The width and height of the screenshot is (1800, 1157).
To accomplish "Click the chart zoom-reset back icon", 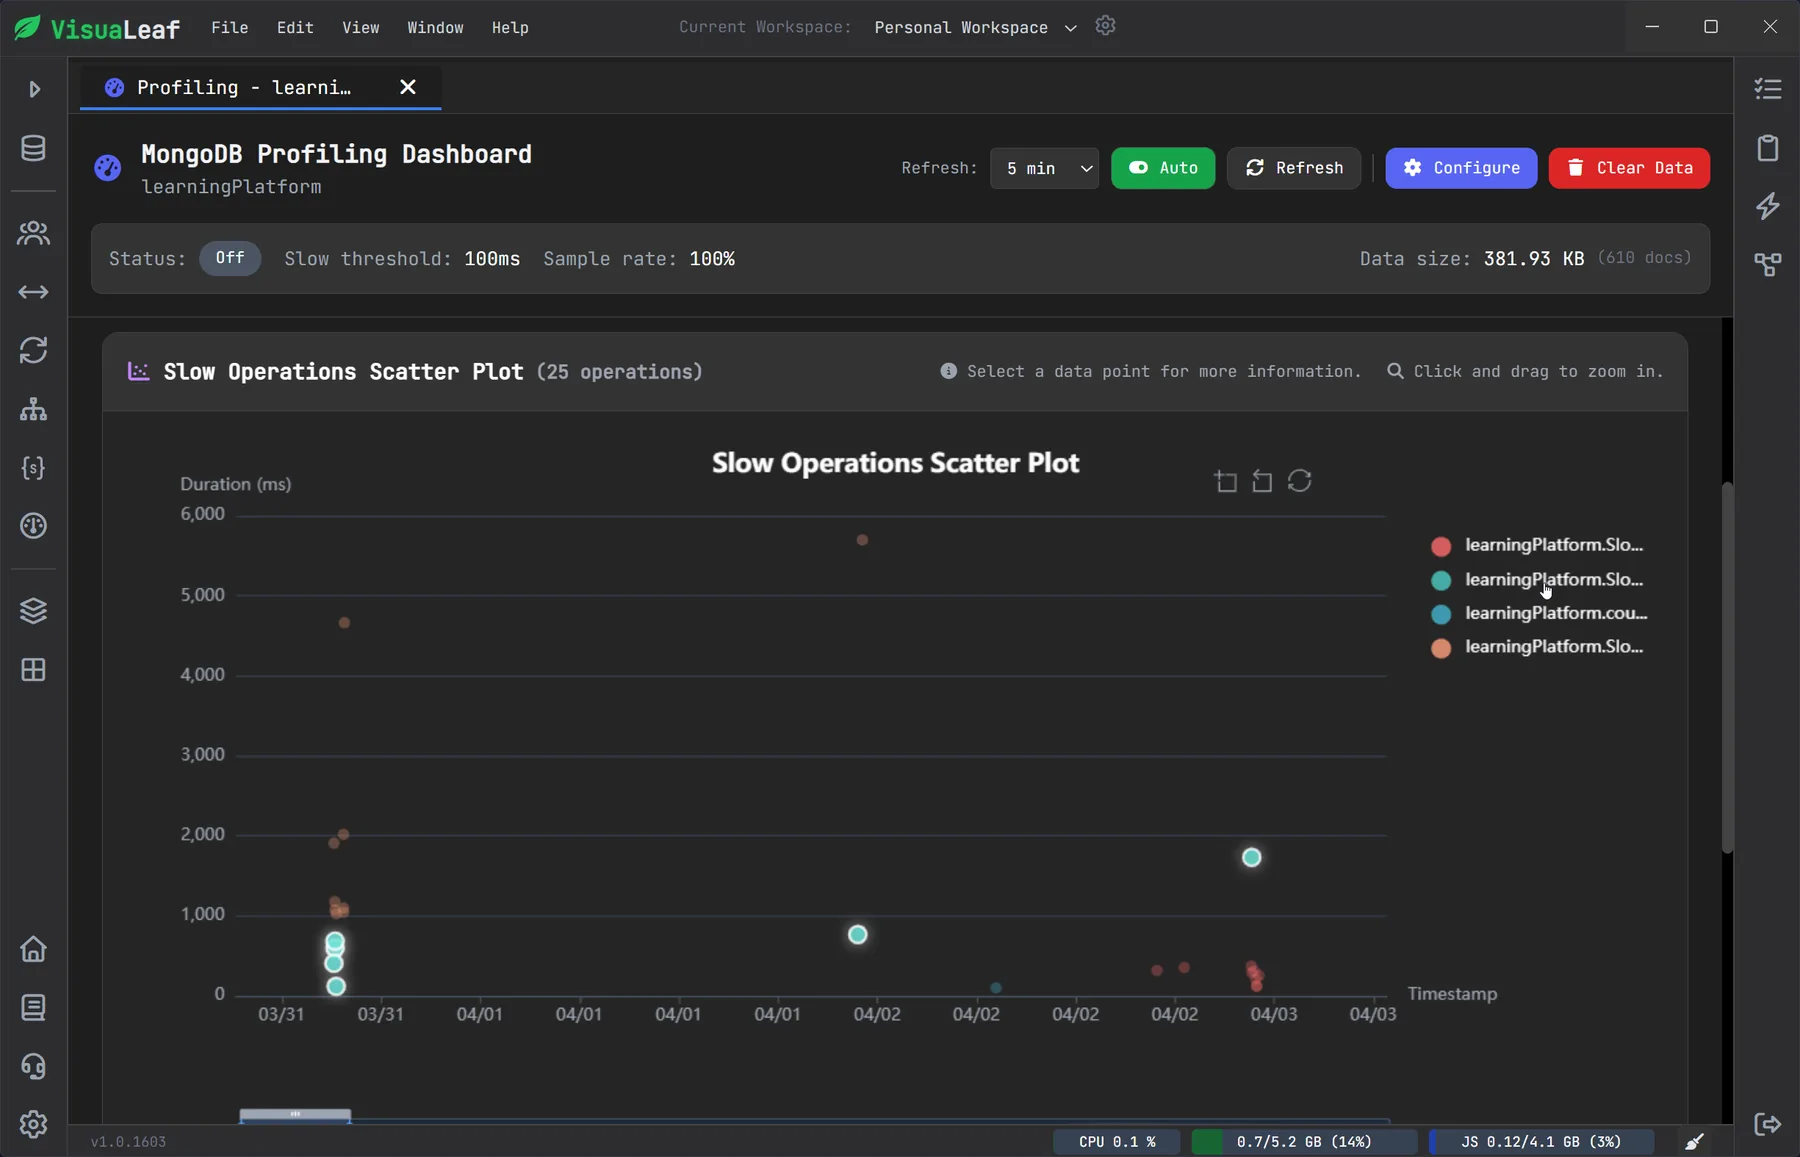I will point(1262,481).
